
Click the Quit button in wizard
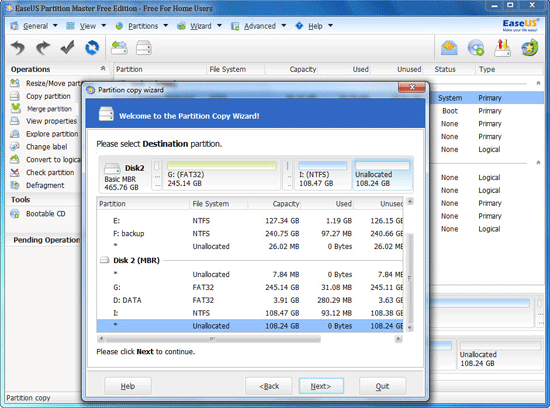point(382,386)
